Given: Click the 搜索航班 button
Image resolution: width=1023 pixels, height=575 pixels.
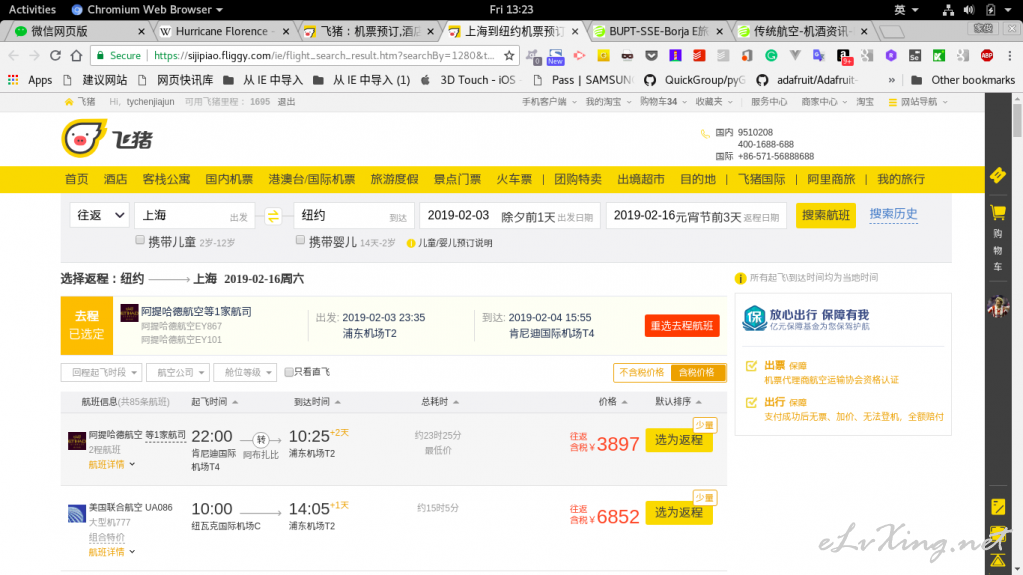Looking at the screenshot, I should pos(825,215).
